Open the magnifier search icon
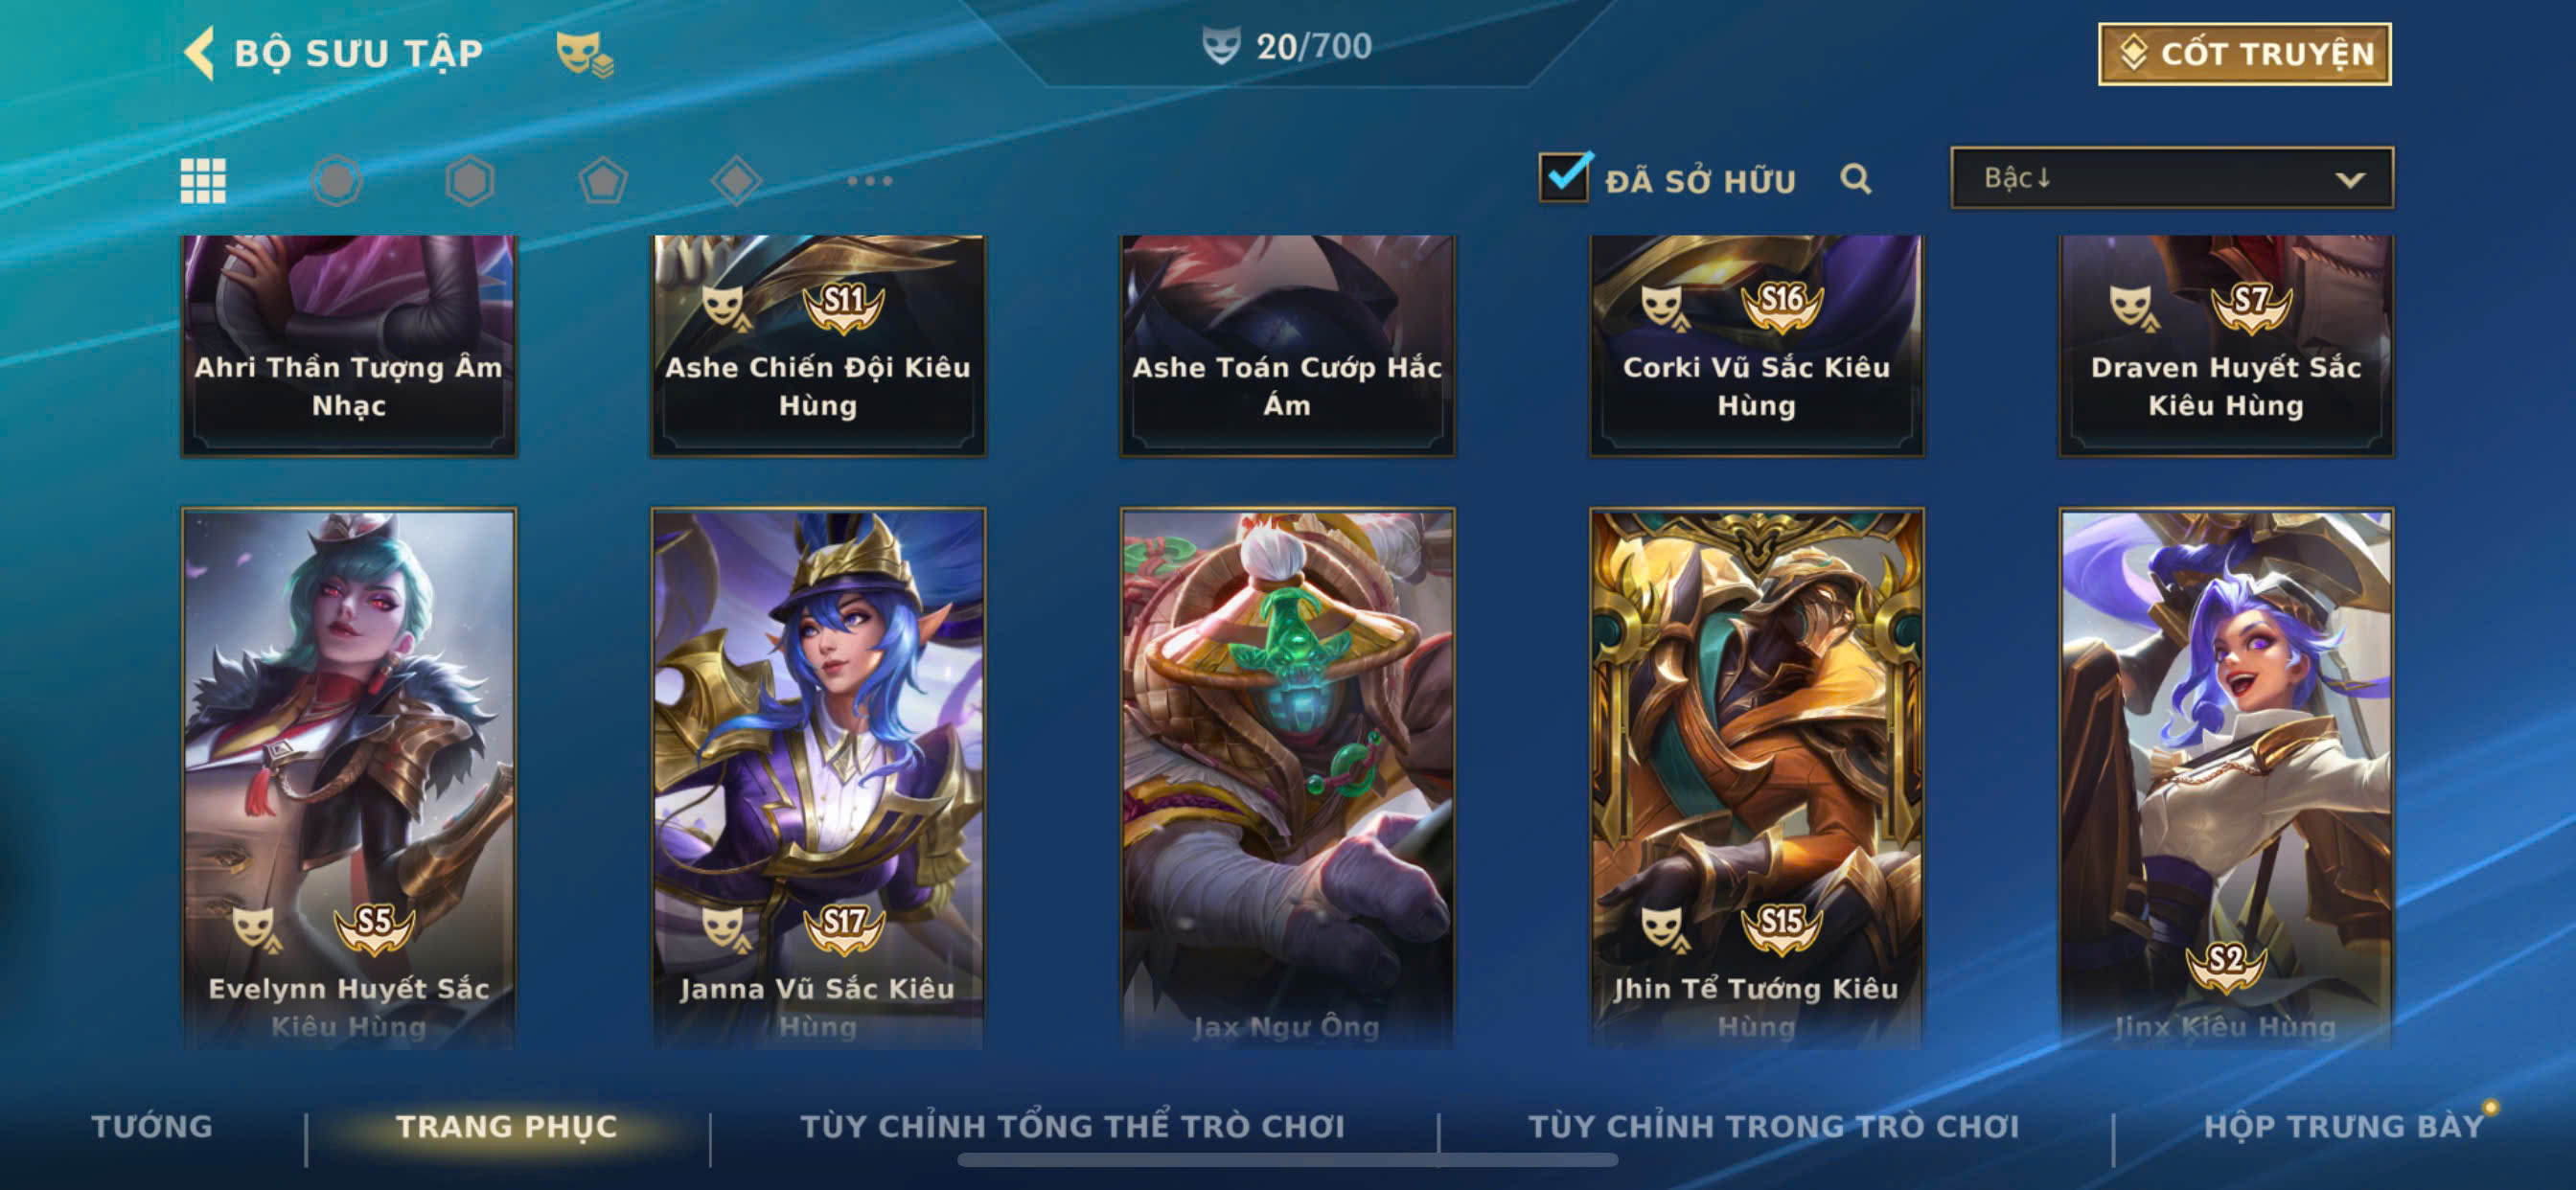This screenshot has height=1190, width=2576. 1856,179
